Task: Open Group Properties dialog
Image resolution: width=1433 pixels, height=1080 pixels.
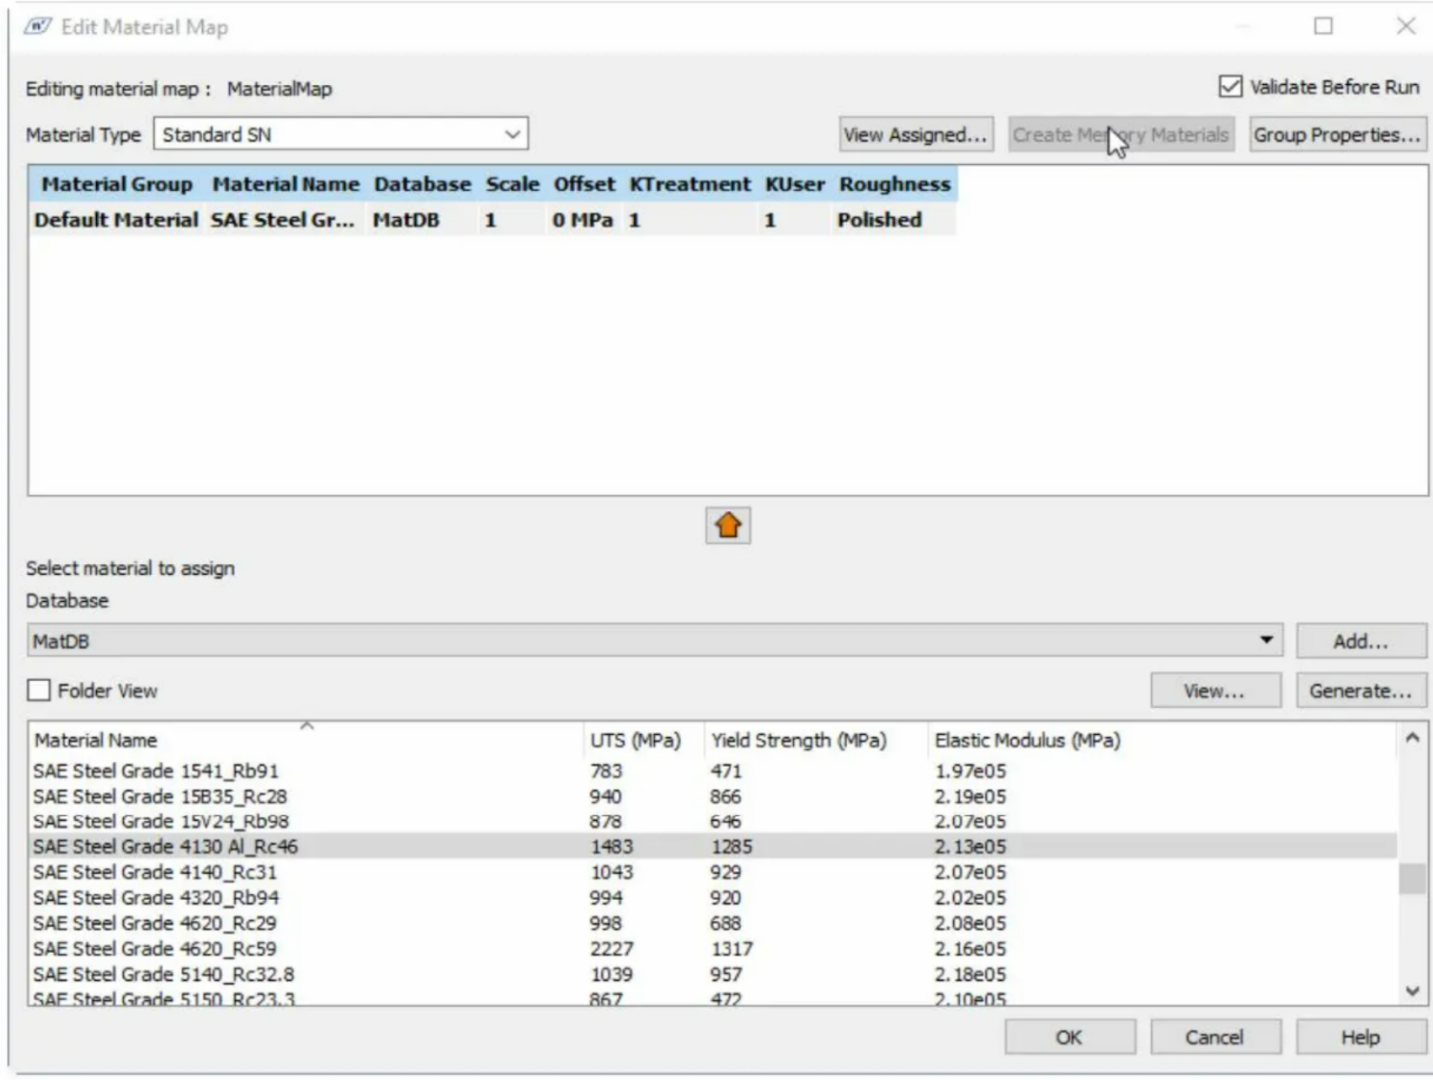Action: (1336, 135)
